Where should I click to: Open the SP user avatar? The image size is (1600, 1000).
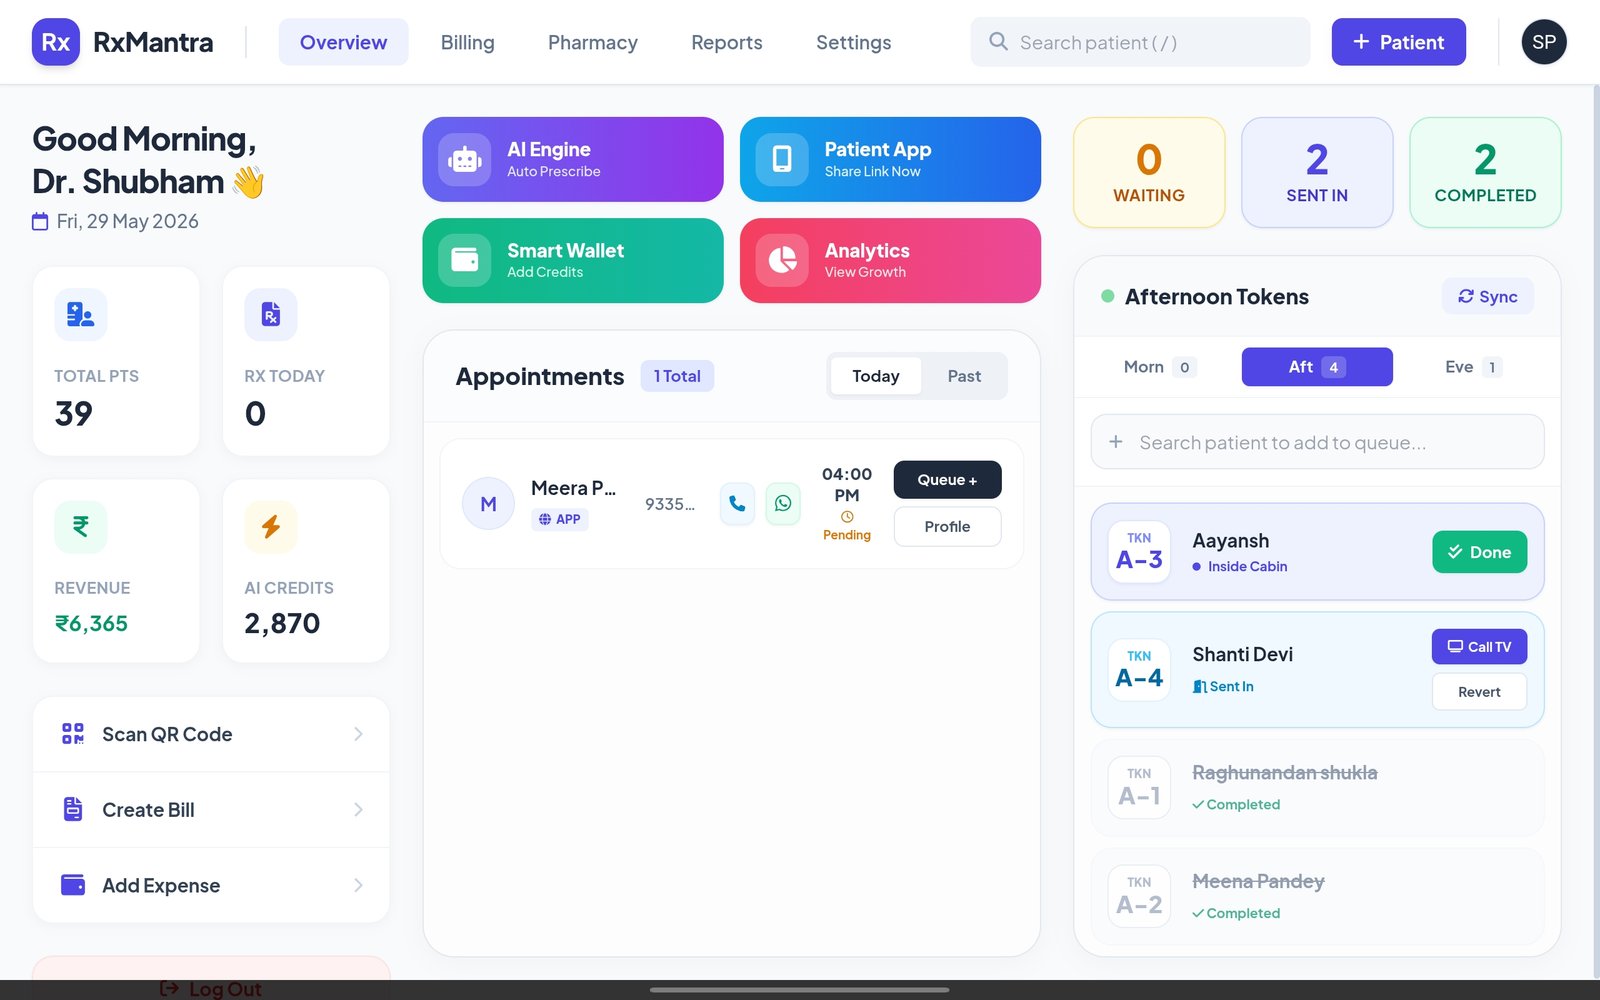1544,42
